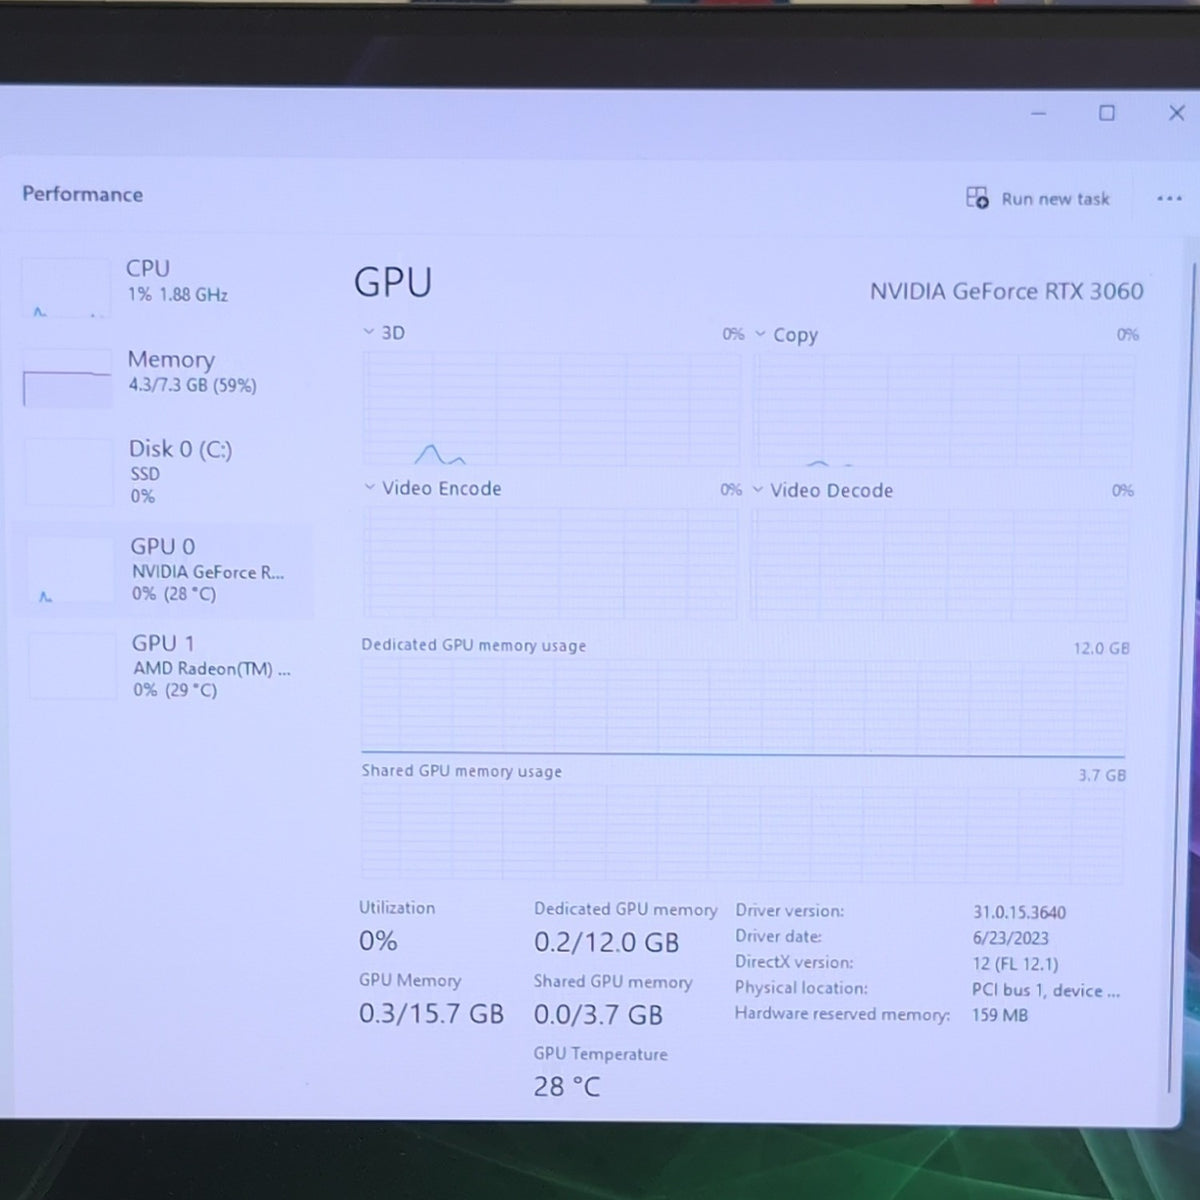Click the Copy utilization graph
This screenshot has height=1200, width=1200.
coord(945,410)
